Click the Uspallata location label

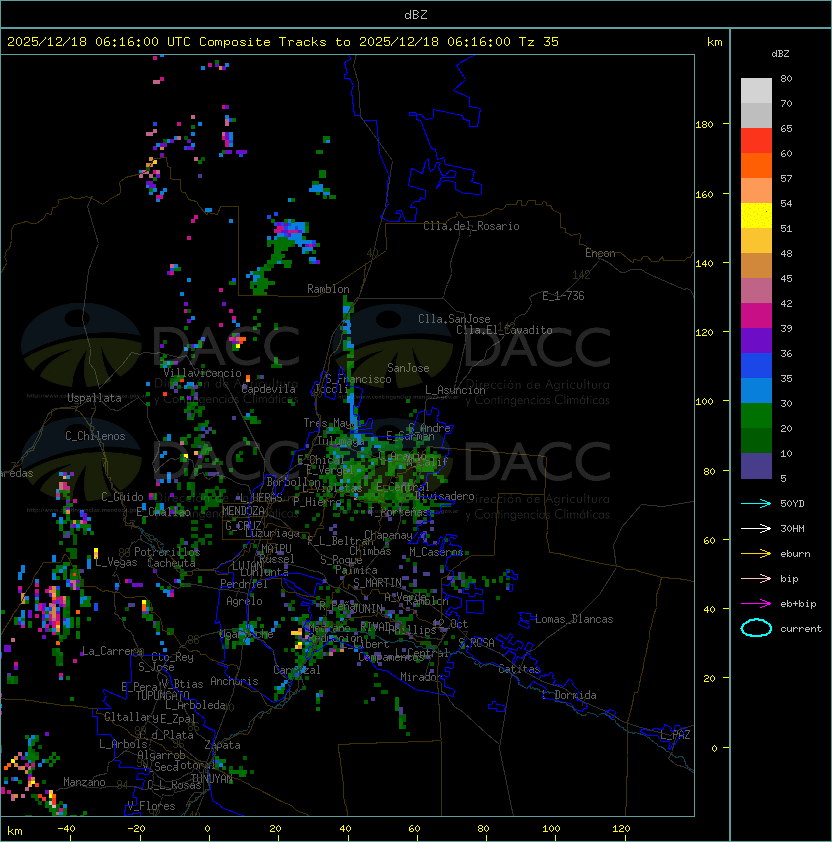pos(94,398)
